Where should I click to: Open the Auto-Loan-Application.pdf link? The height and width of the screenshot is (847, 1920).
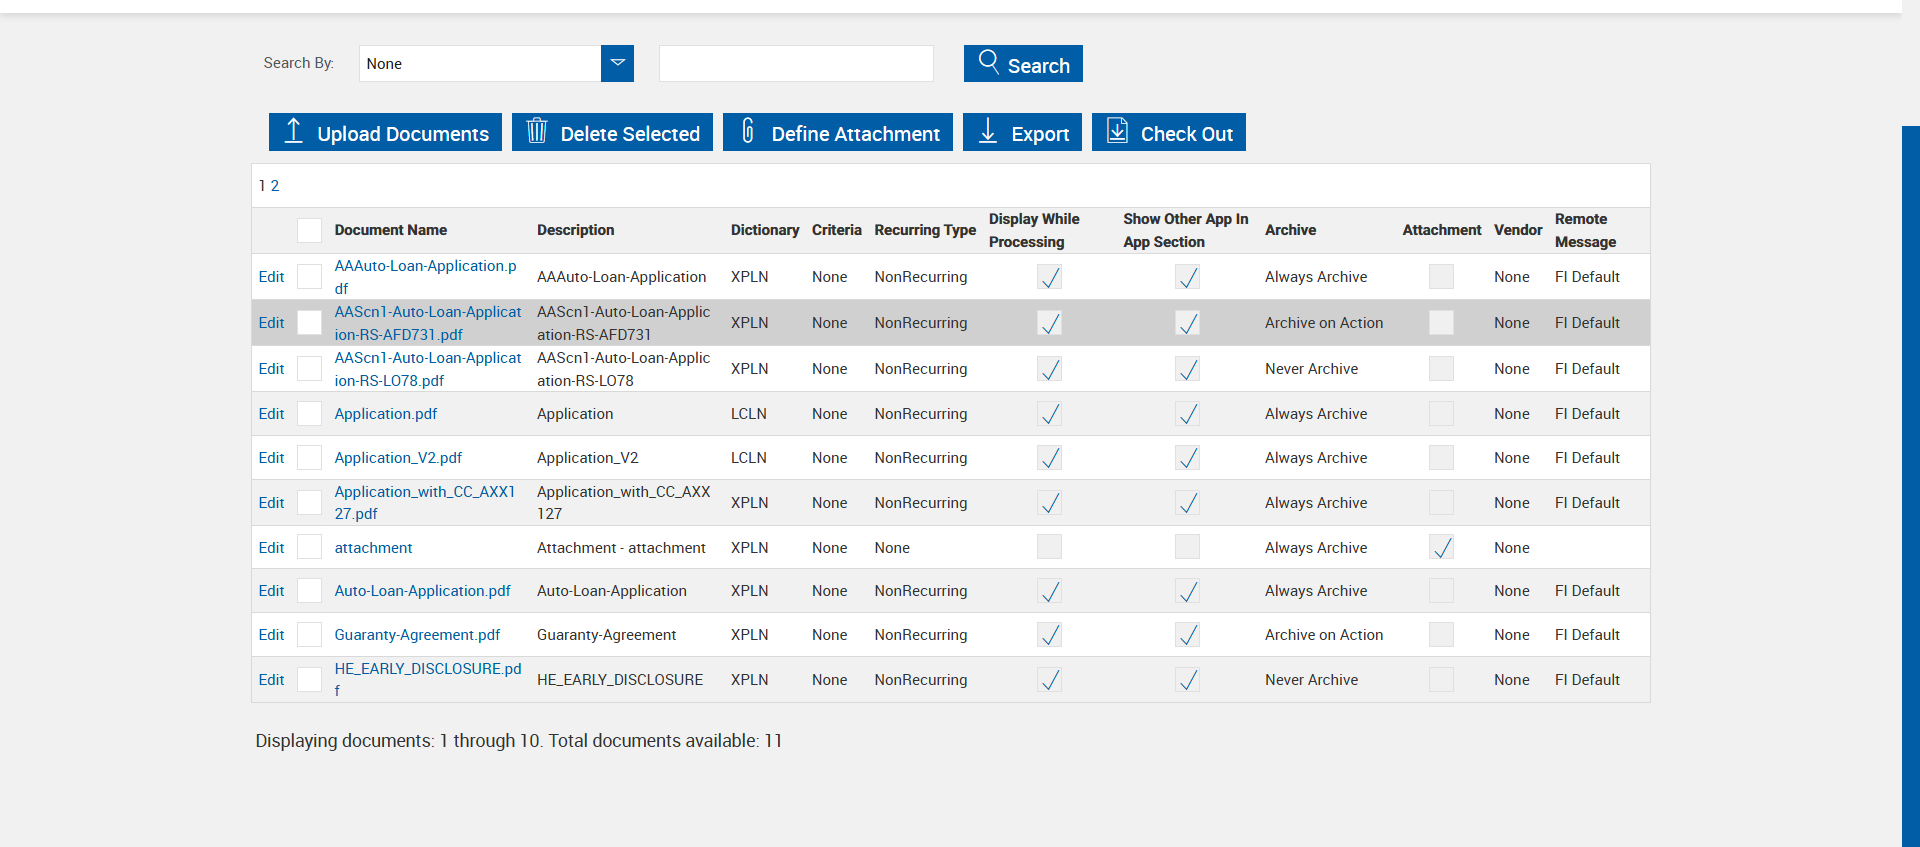coord(422,591)
